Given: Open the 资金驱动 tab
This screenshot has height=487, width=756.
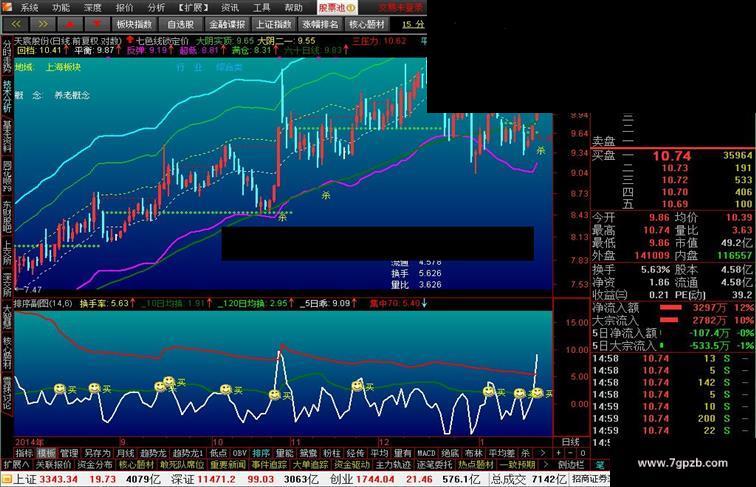Looking at the screenshot, I should click(352, 465).
